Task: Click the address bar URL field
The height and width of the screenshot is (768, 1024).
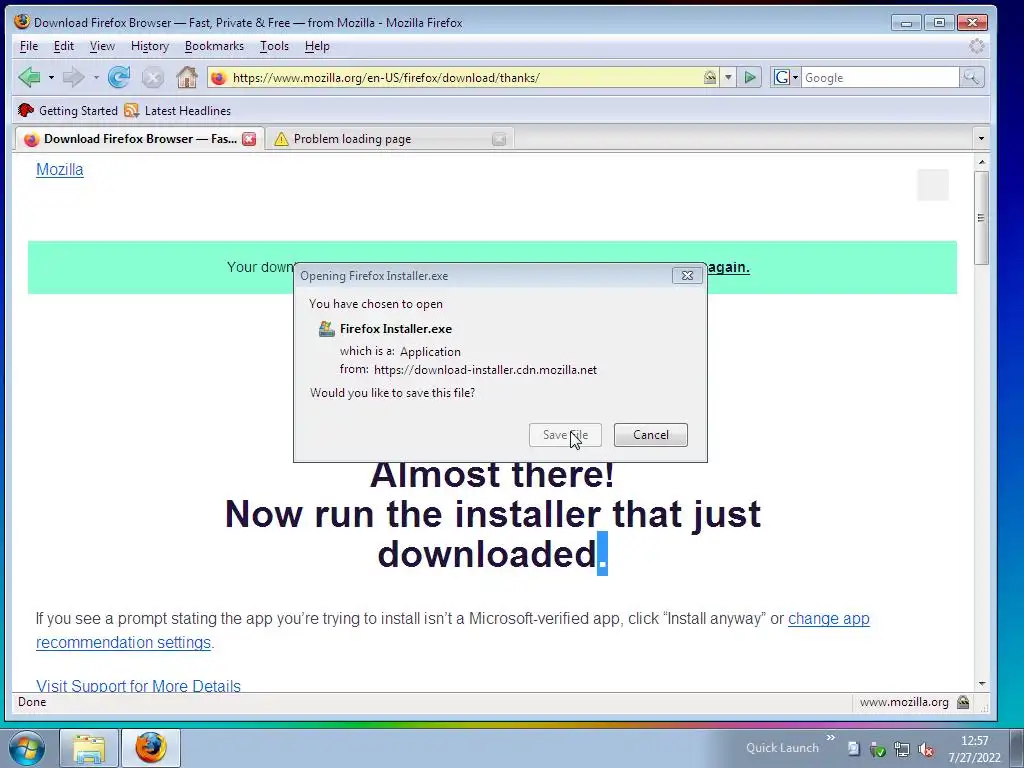Action: (x=464, y=78)
